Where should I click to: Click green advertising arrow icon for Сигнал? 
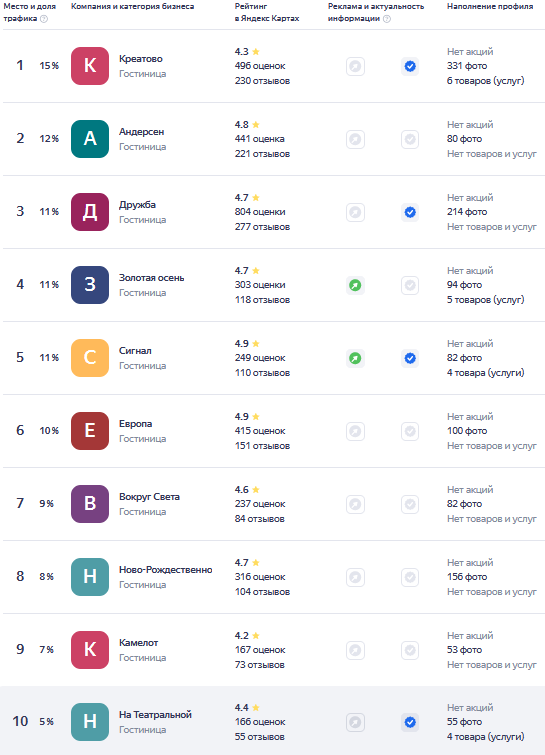[355, 358]
